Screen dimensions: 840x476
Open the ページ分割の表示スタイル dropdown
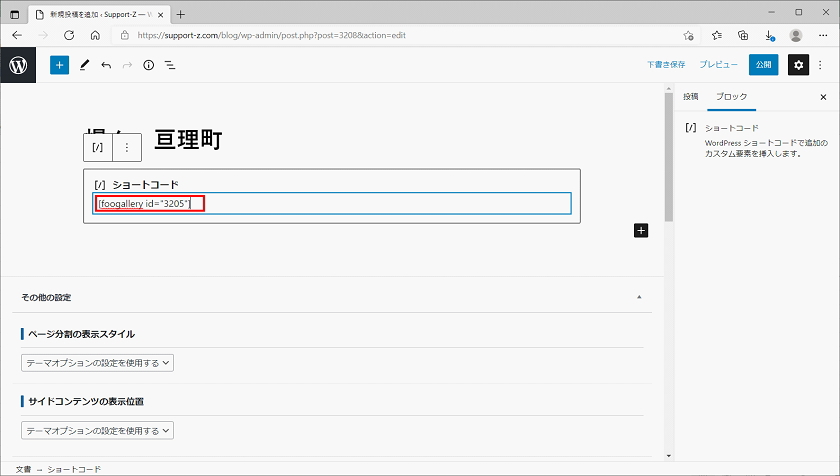tap(97, 363)
